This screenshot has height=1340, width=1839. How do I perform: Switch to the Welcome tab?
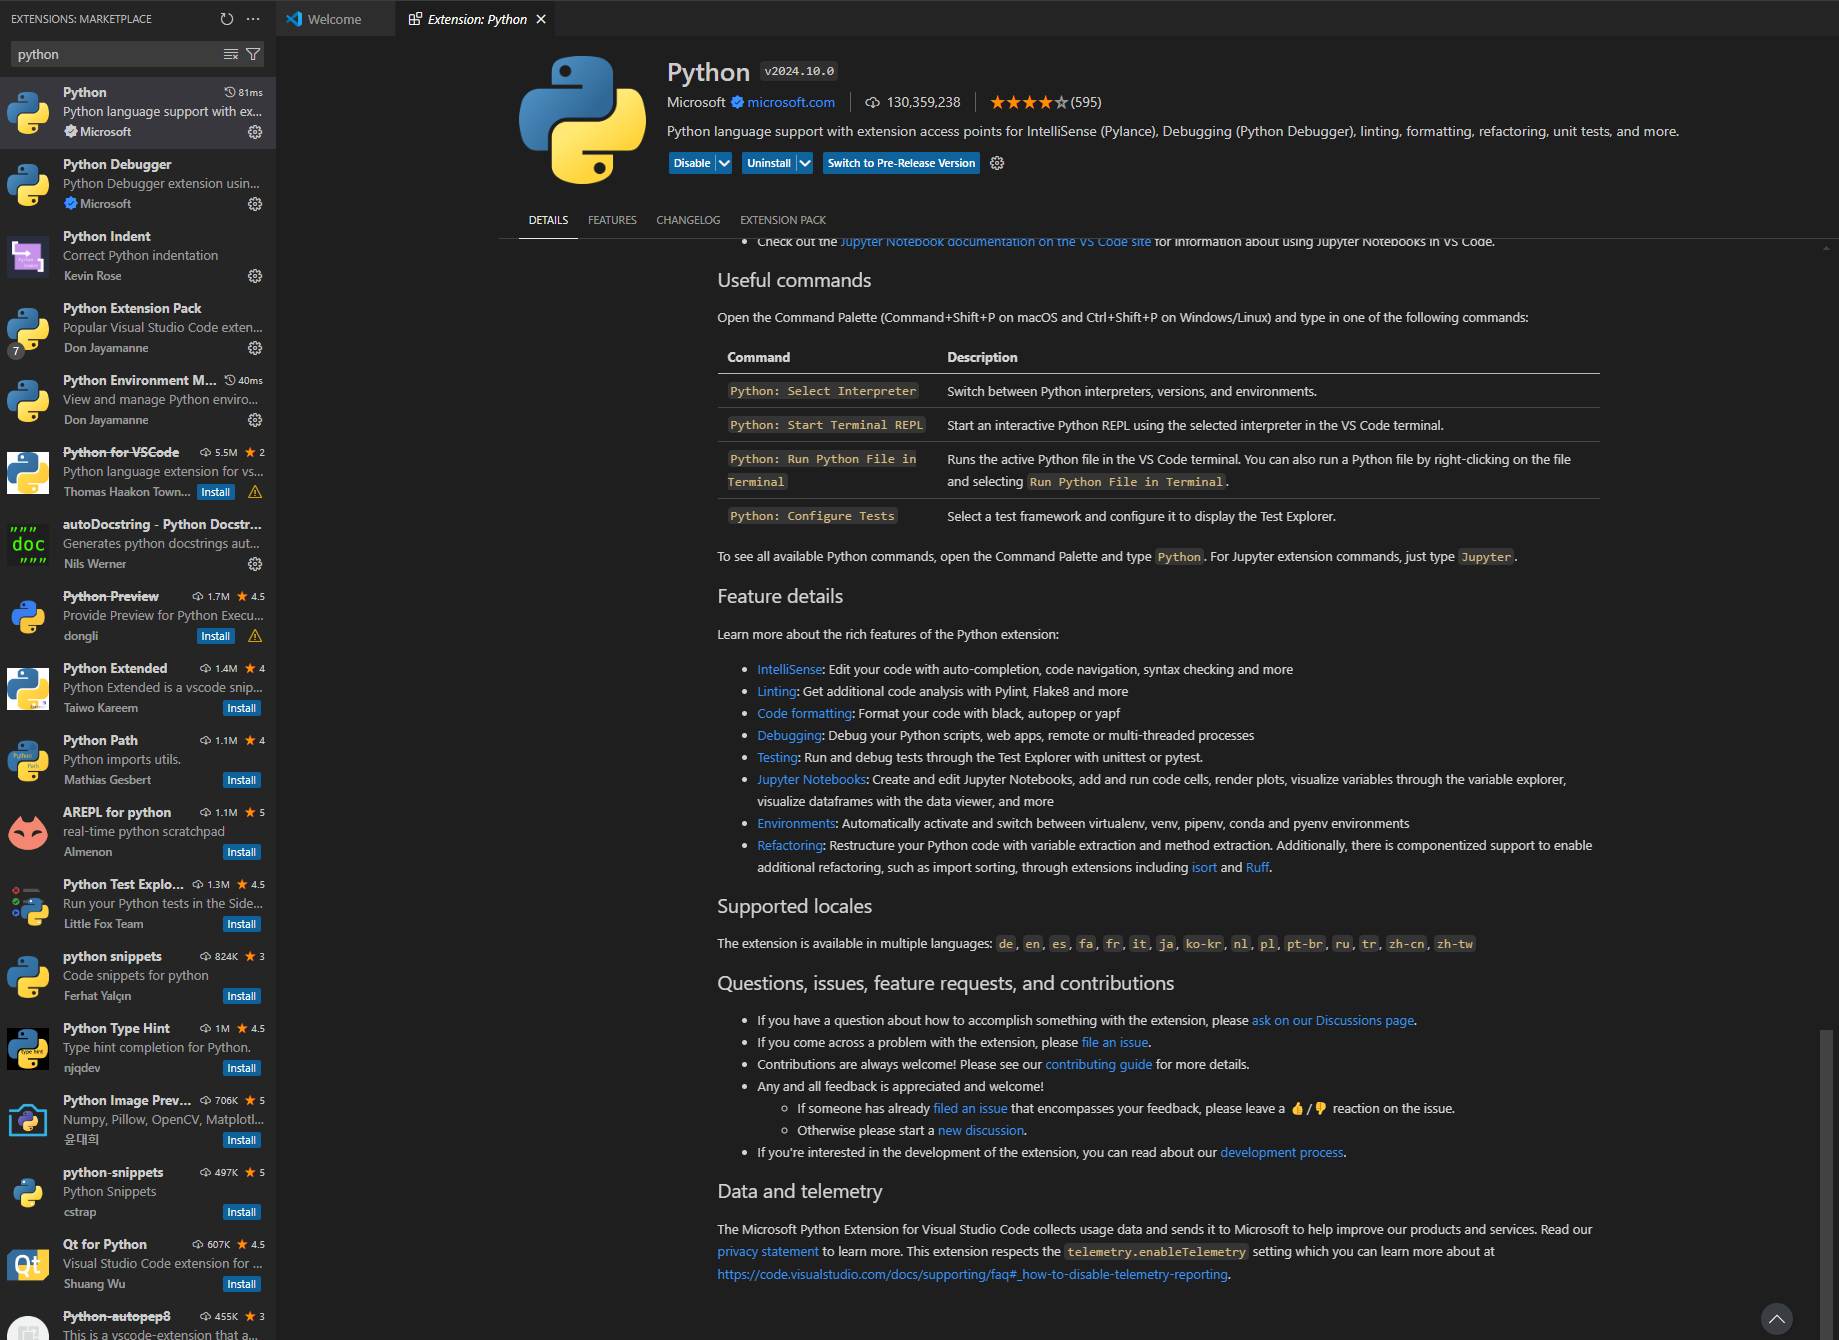click(x=335, y=18)
